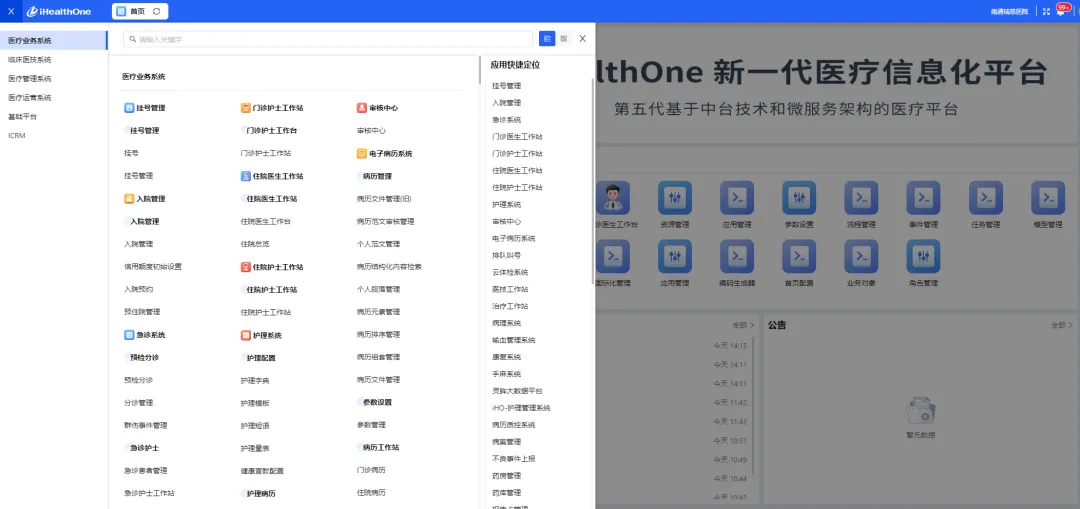This screenshot has width=1080, height=509.
Task: Click the 护理系统 category icon
Action: click(245, 335)
